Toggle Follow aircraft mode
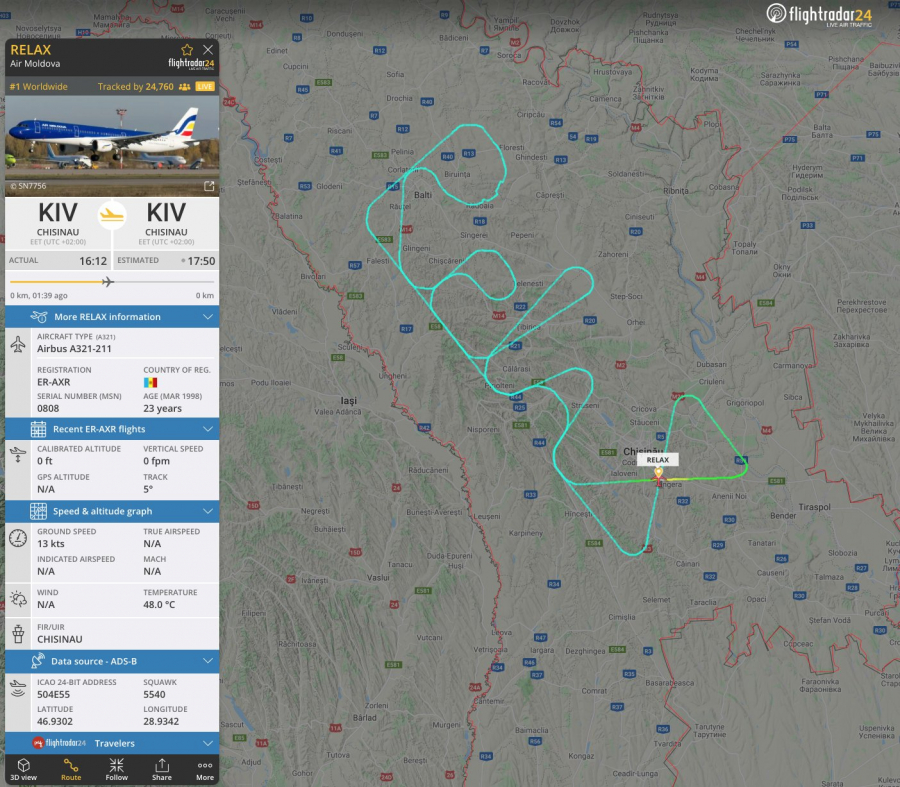This screenshot has width=900, height=787. (x=117, y=769)
